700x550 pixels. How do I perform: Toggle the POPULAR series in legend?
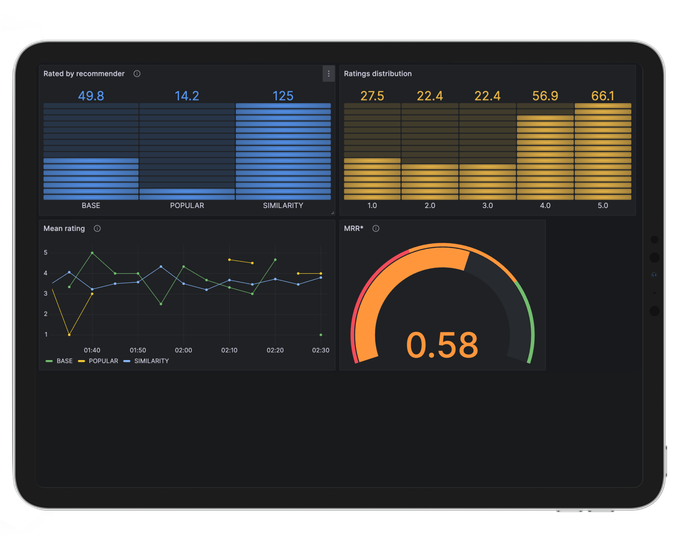click(100, 361)
